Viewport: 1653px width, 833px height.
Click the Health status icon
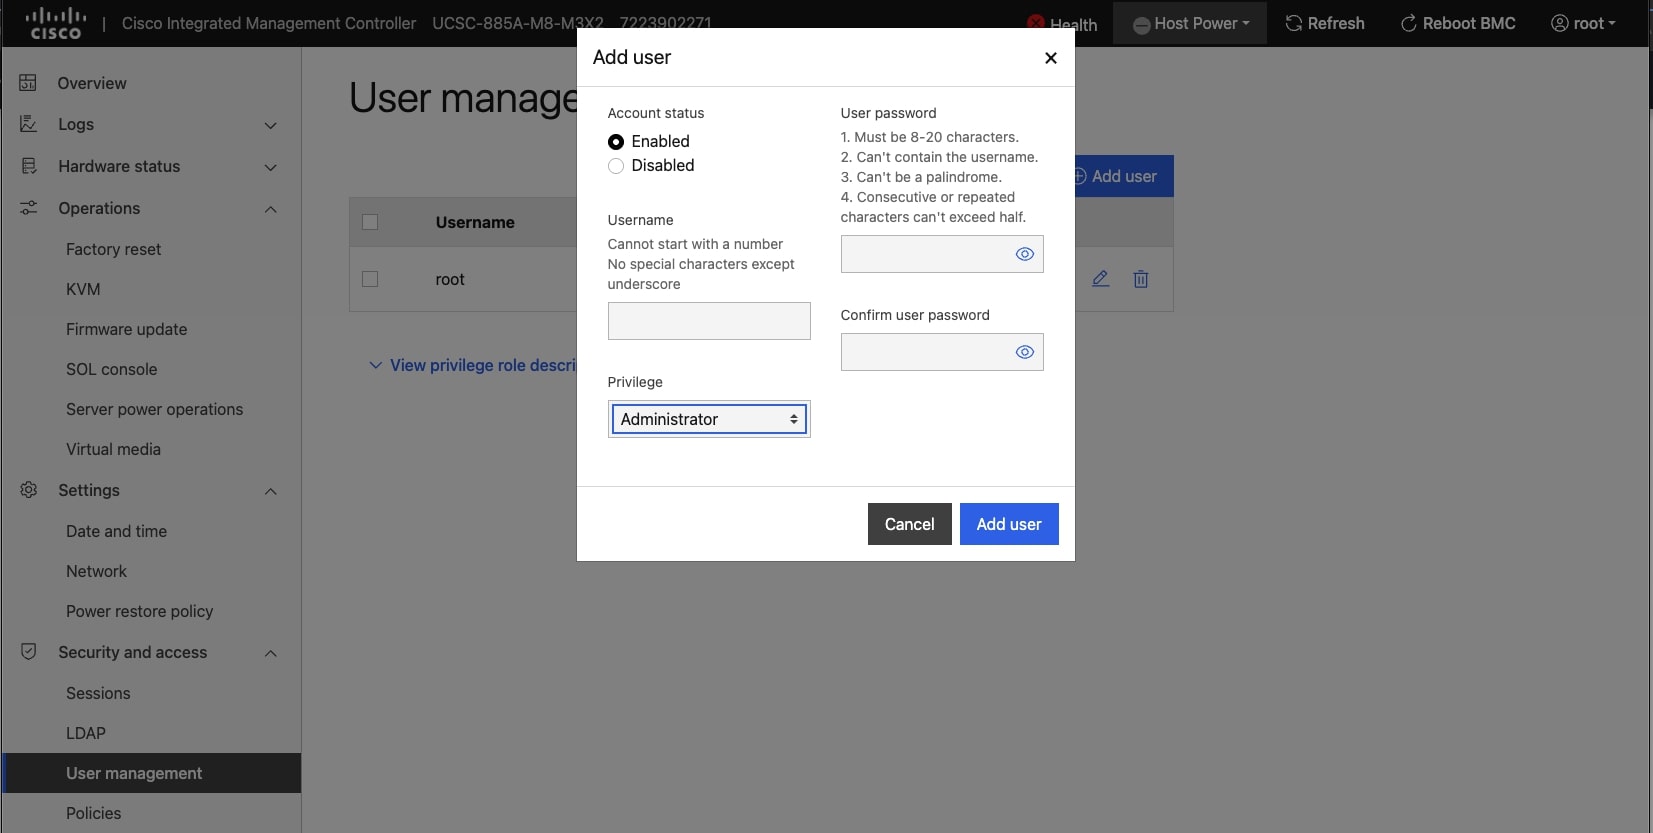tap(1036, 23)
